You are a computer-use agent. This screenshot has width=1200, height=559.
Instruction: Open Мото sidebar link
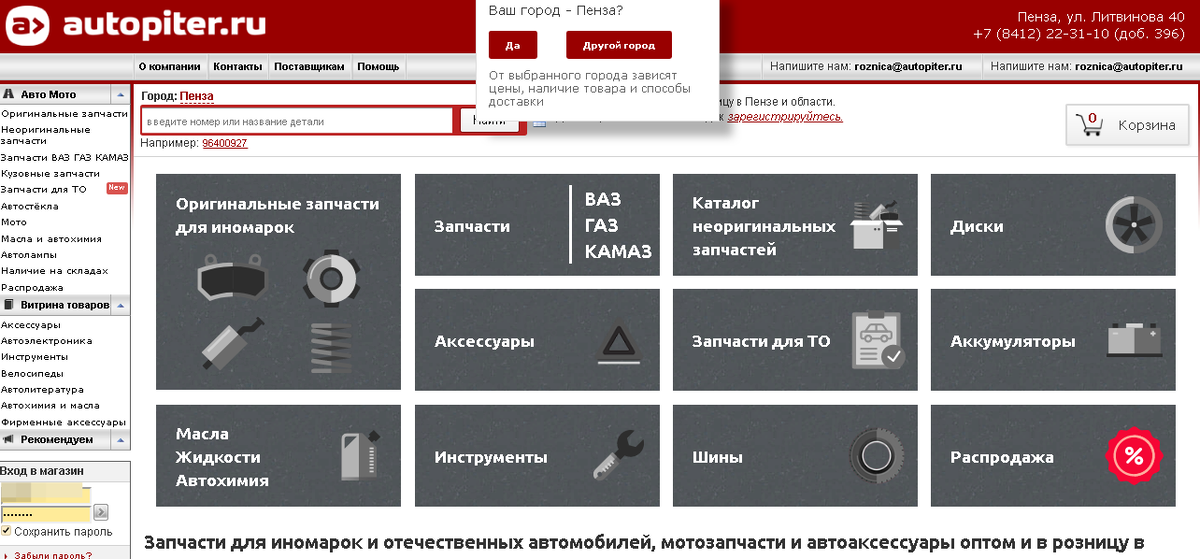coord(14,222)
